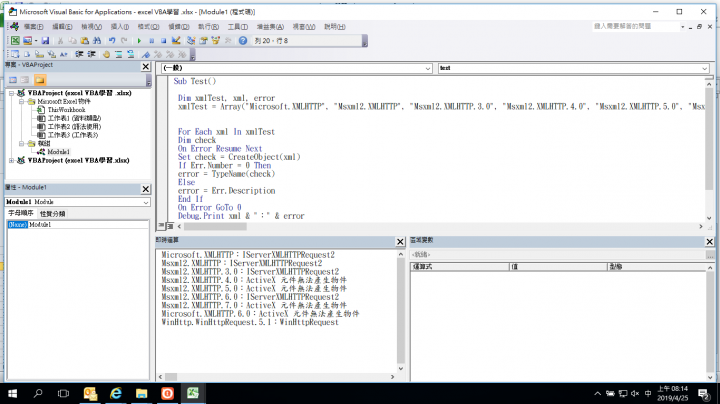Click the Indent icon in Edit toolbar
720x404 pixels.
tap(79, 54)
